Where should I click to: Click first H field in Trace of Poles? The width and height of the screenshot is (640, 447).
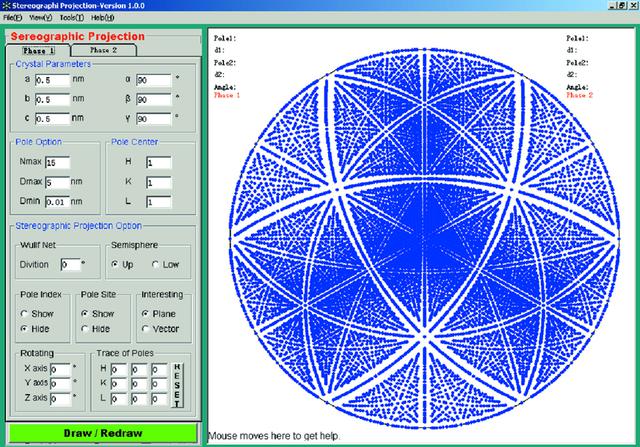coord(119,369)
